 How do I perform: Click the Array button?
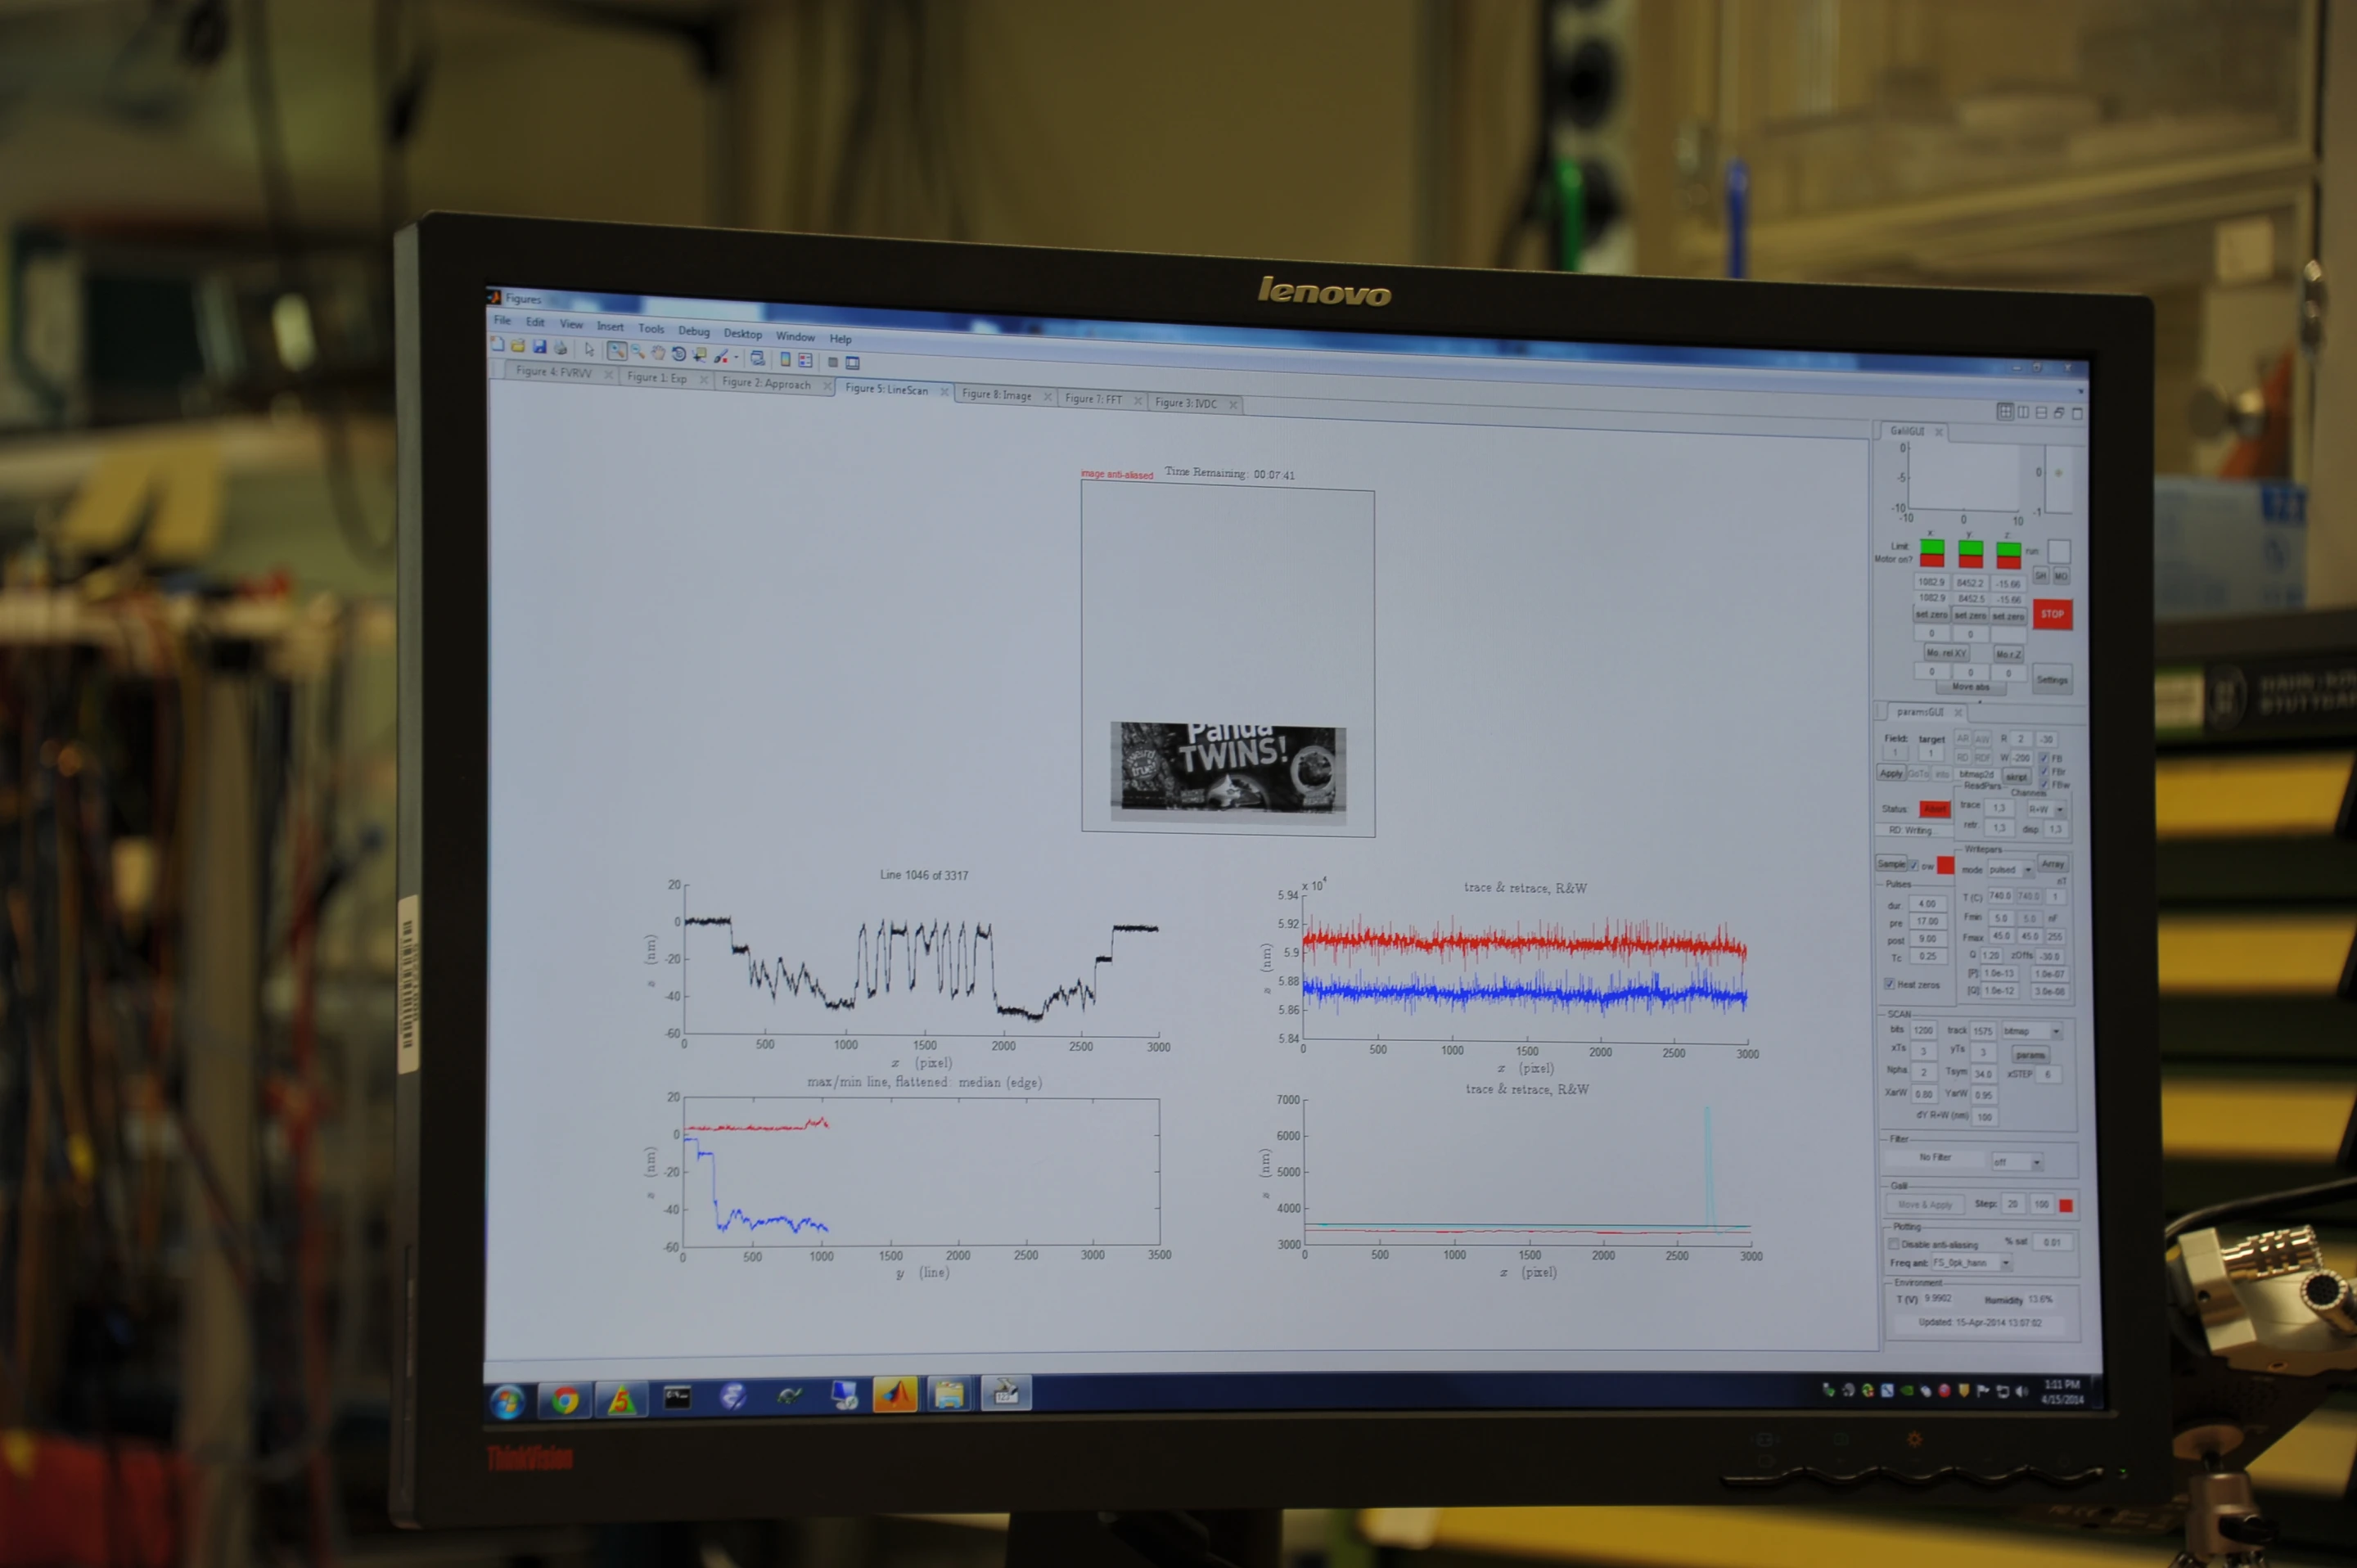(x=2053, y=864)
